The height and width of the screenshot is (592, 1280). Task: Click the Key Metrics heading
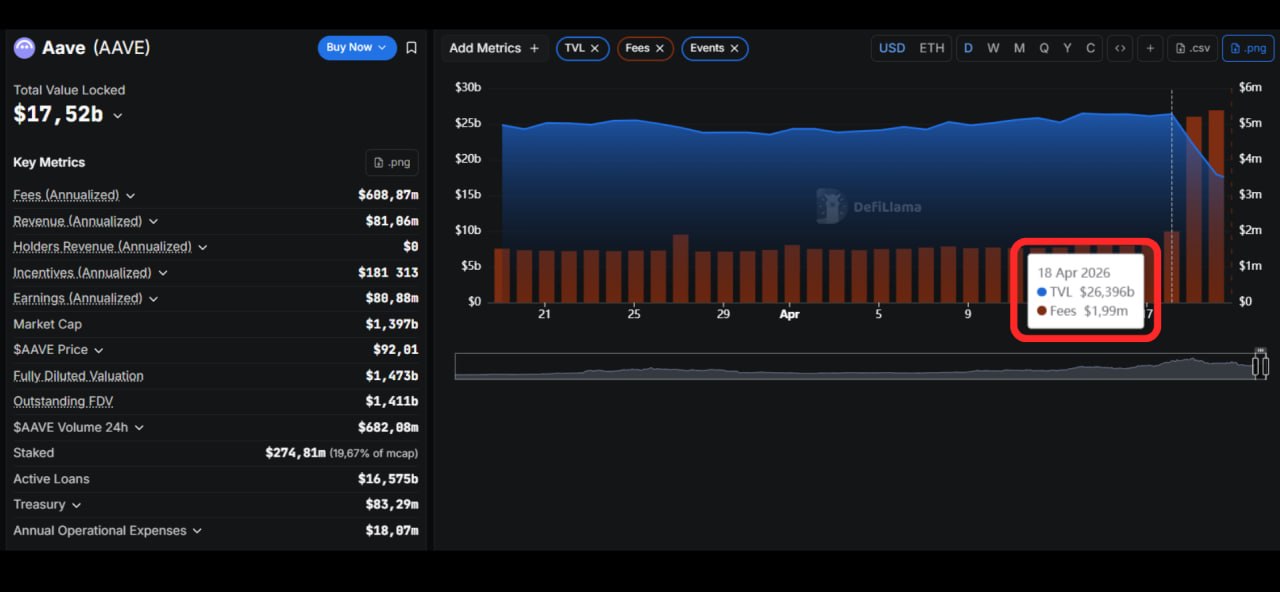49,162
